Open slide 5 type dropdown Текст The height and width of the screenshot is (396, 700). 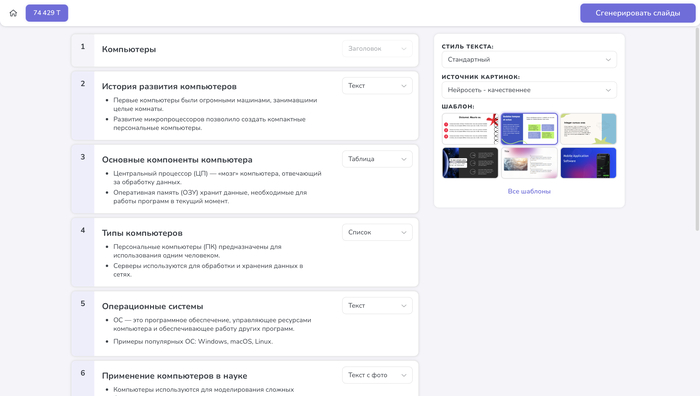point(377,305)
